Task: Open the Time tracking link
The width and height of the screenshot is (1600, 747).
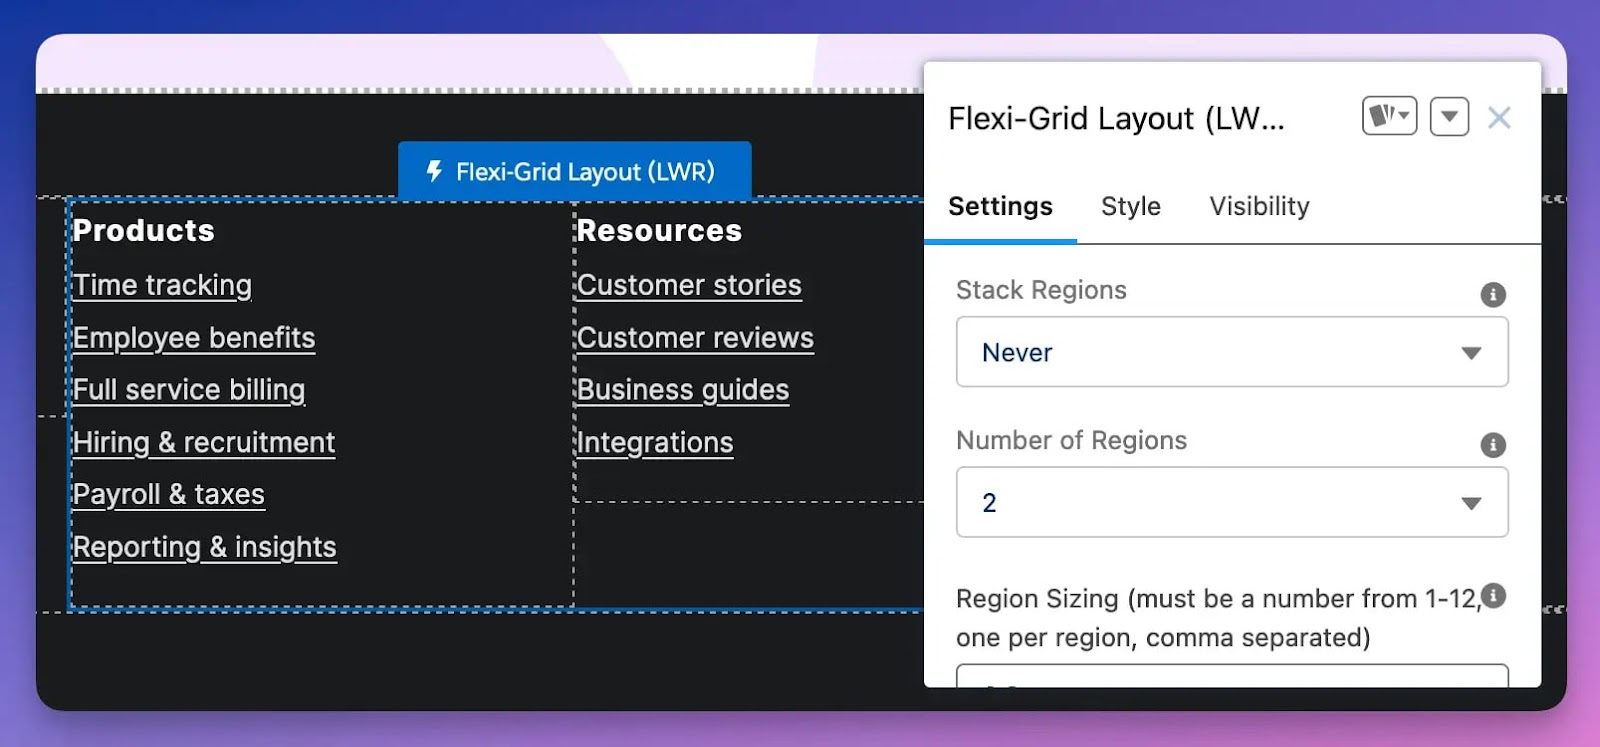Action: tap(161, 285)
